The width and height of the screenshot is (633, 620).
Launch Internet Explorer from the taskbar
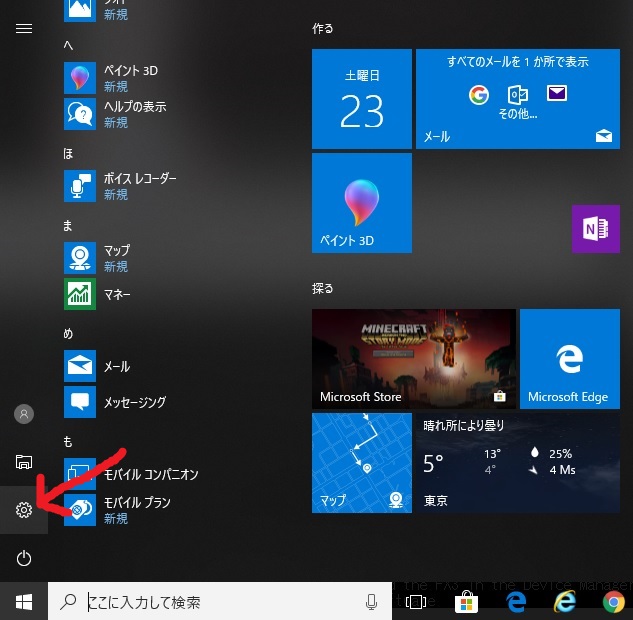click(564, 602)
